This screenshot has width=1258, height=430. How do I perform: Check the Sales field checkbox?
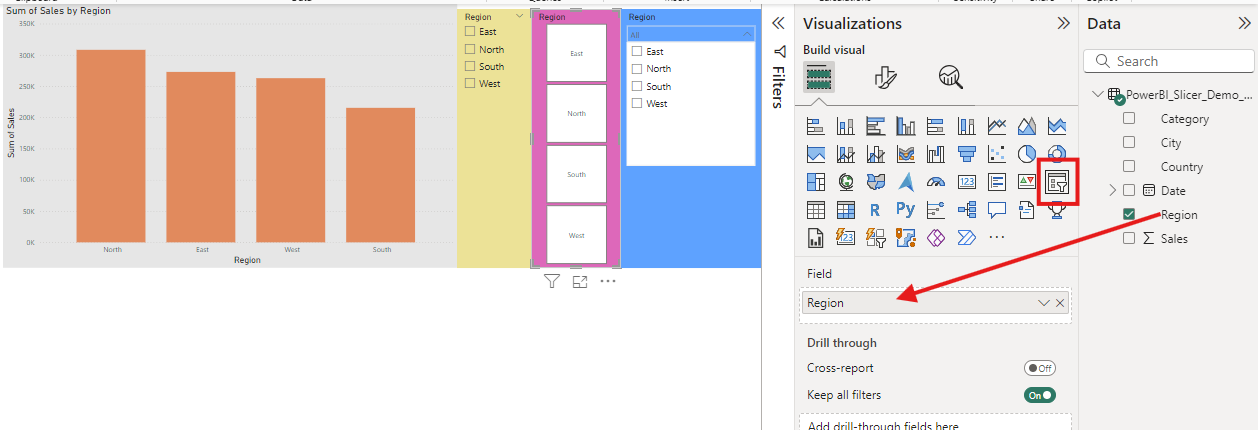click(1129, 239)
